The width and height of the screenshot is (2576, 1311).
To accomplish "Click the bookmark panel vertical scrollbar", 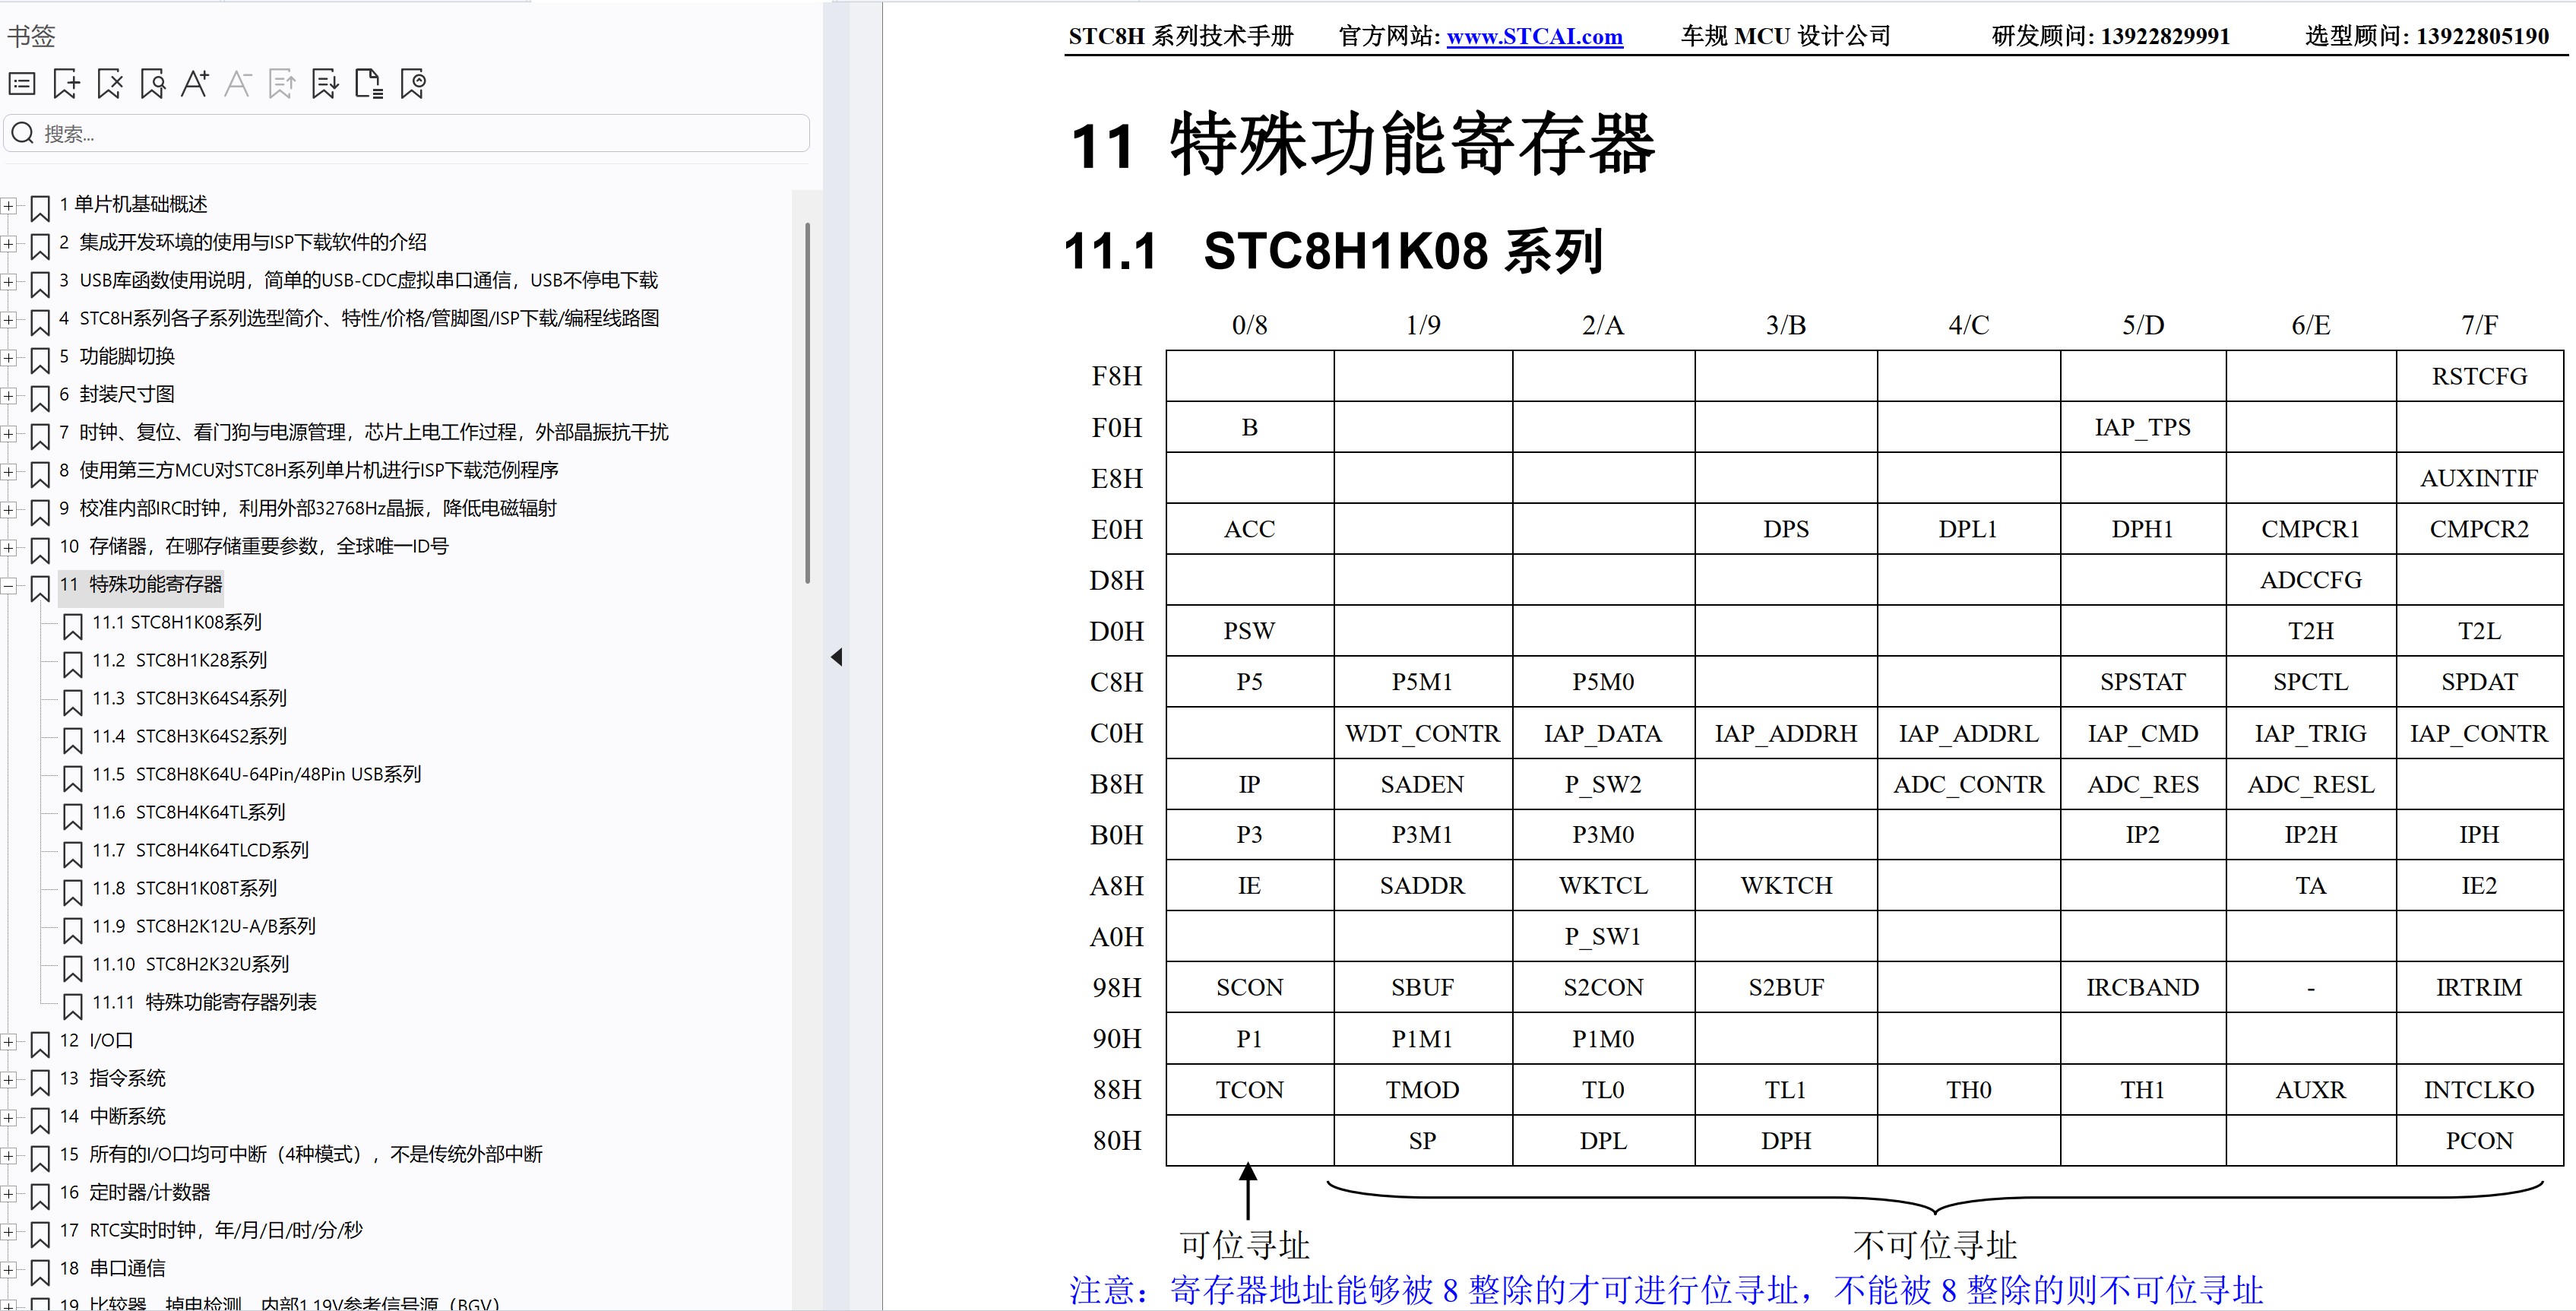I will (807, 402).
